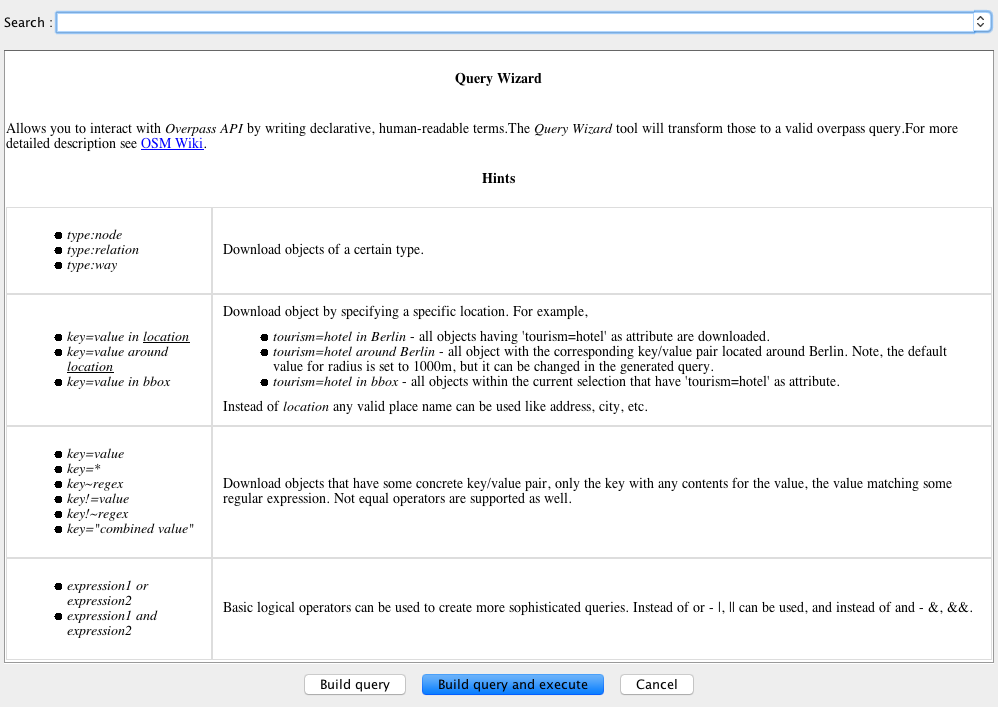Click the Search input field
The image size is (998, 707).
pos(514,22)
